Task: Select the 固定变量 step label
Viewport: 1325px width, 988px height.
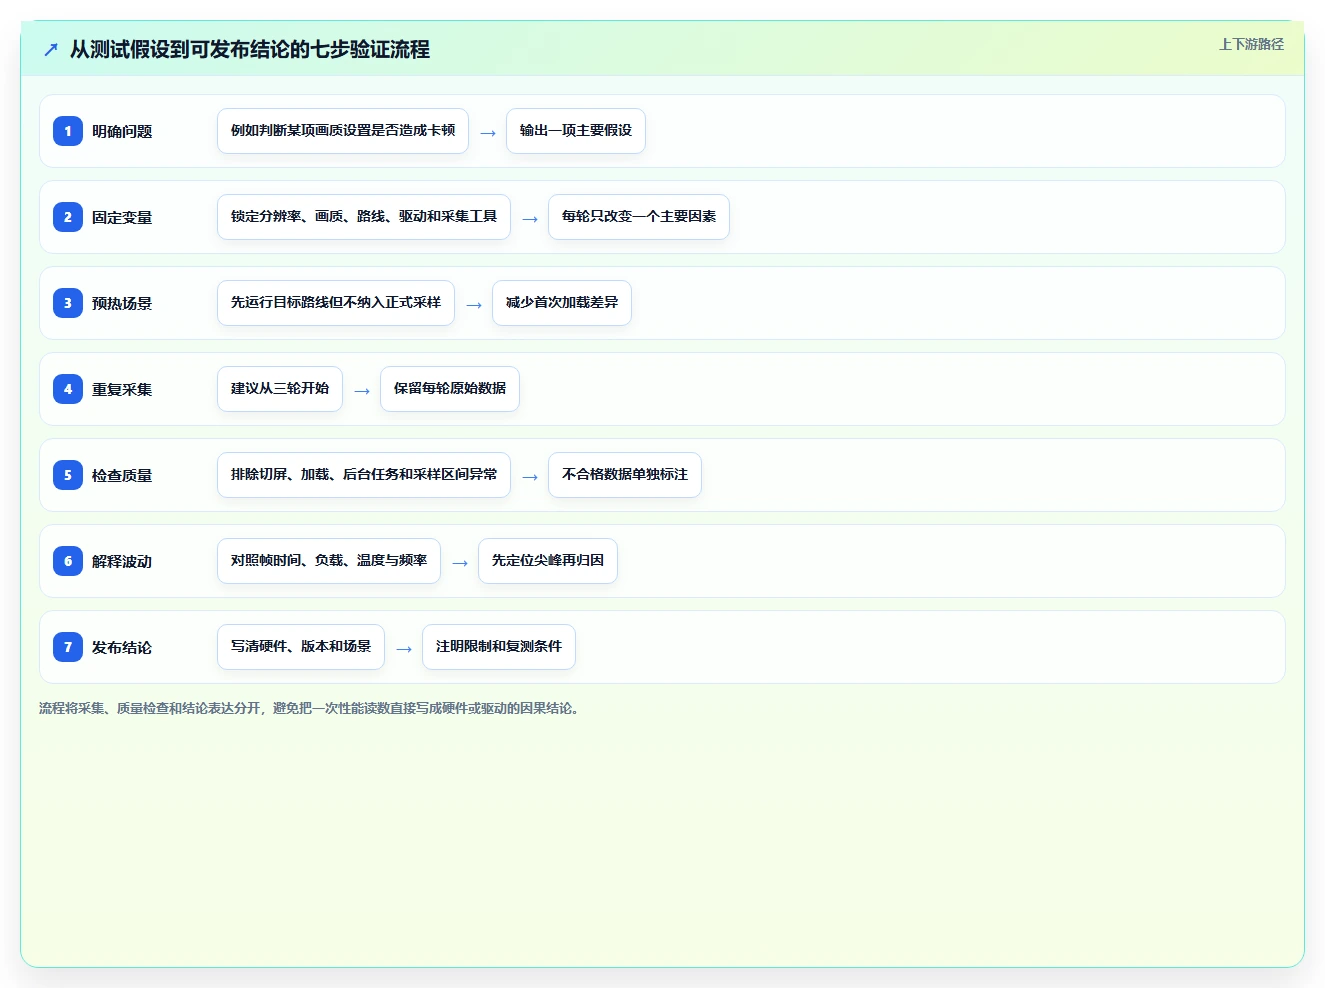Action: point(122,218)
